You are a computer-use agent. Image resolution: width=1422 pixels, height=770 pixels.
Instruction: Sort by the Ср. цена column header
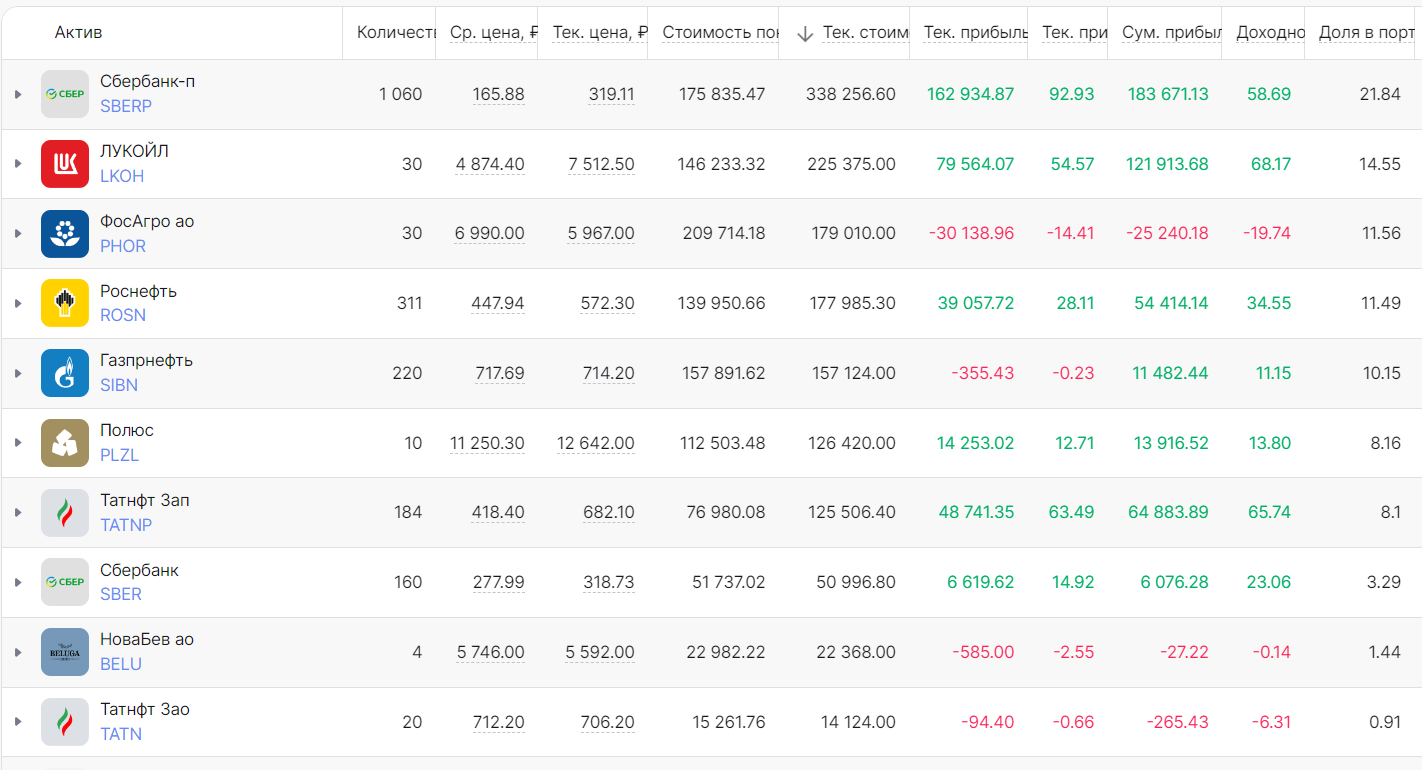point(494,33)
